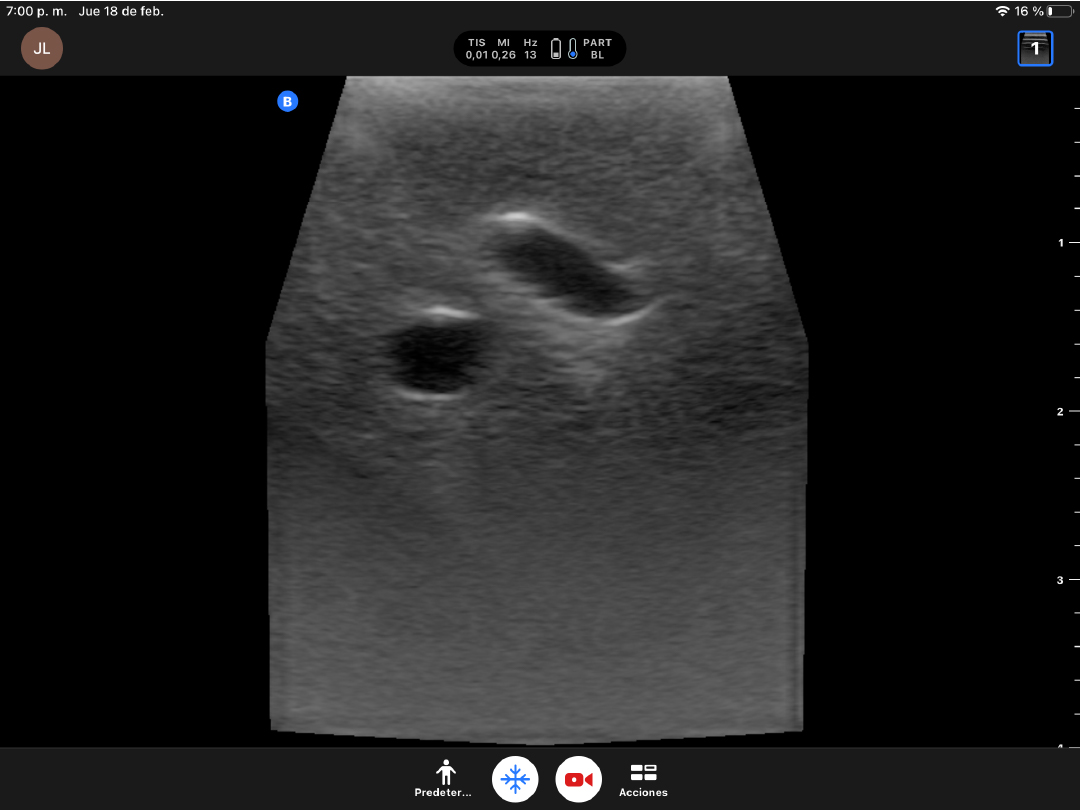
Task: Tap the Hz 13 frame rate readout
Action: tap(530, 49)
